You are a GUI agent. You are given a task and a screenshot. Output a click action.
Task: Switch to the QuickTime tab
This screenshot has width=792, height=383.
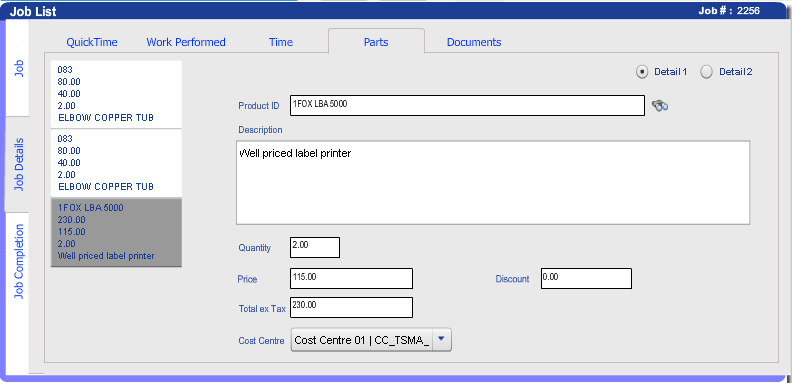pyautogui.click(x=92, y=42)
